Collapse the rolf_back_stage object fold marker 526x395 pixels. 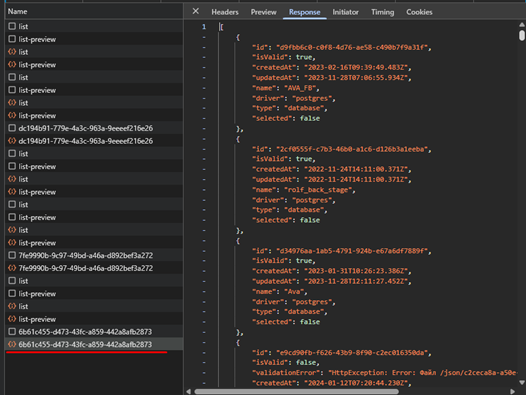point(204,139)
